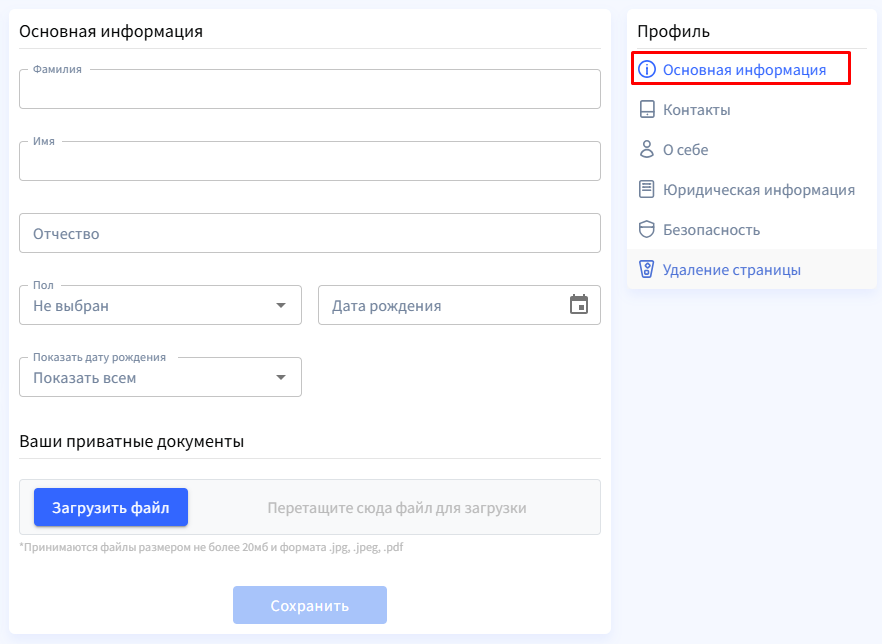Focus the Фамилия input field
The image size is (882, 644).
pyautogui.click(x=310, y=90)
